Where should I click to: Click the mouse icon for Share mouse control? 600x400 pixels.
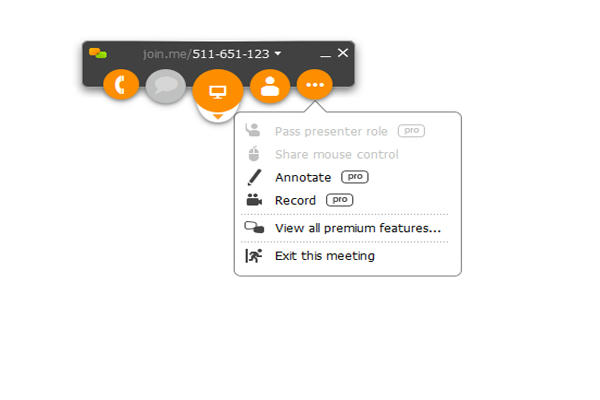254,154
